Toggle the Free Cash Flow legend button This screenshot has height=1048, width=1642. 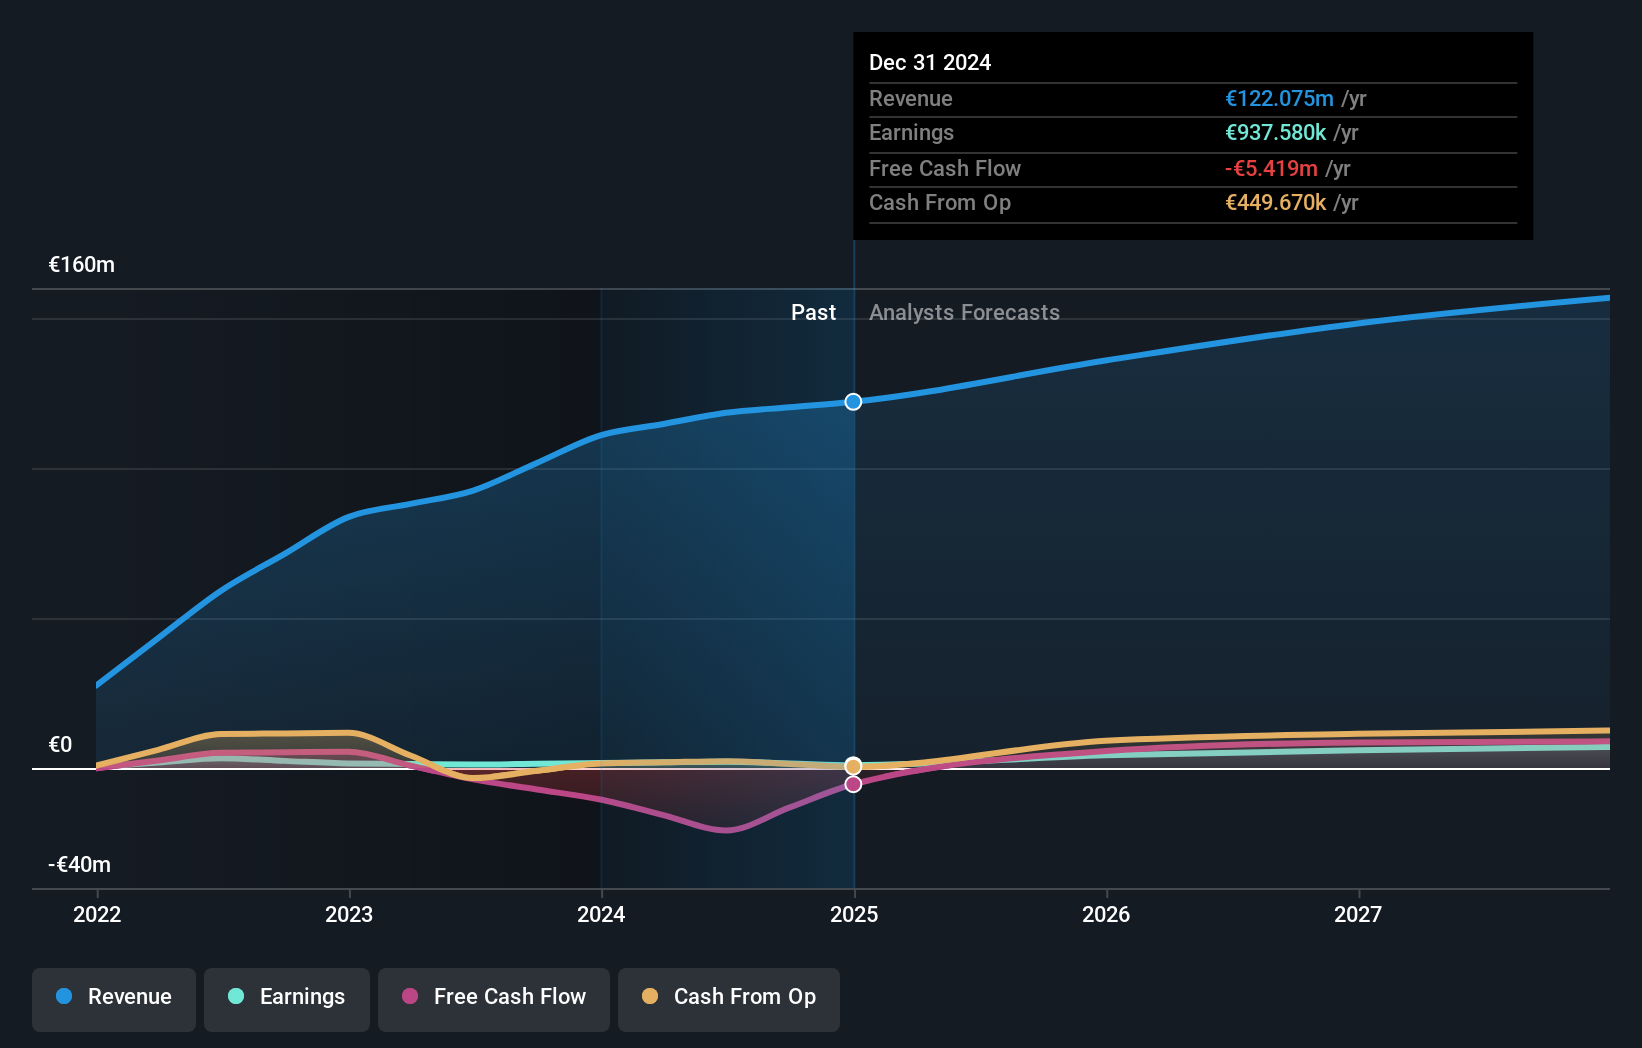coord(494,999)
